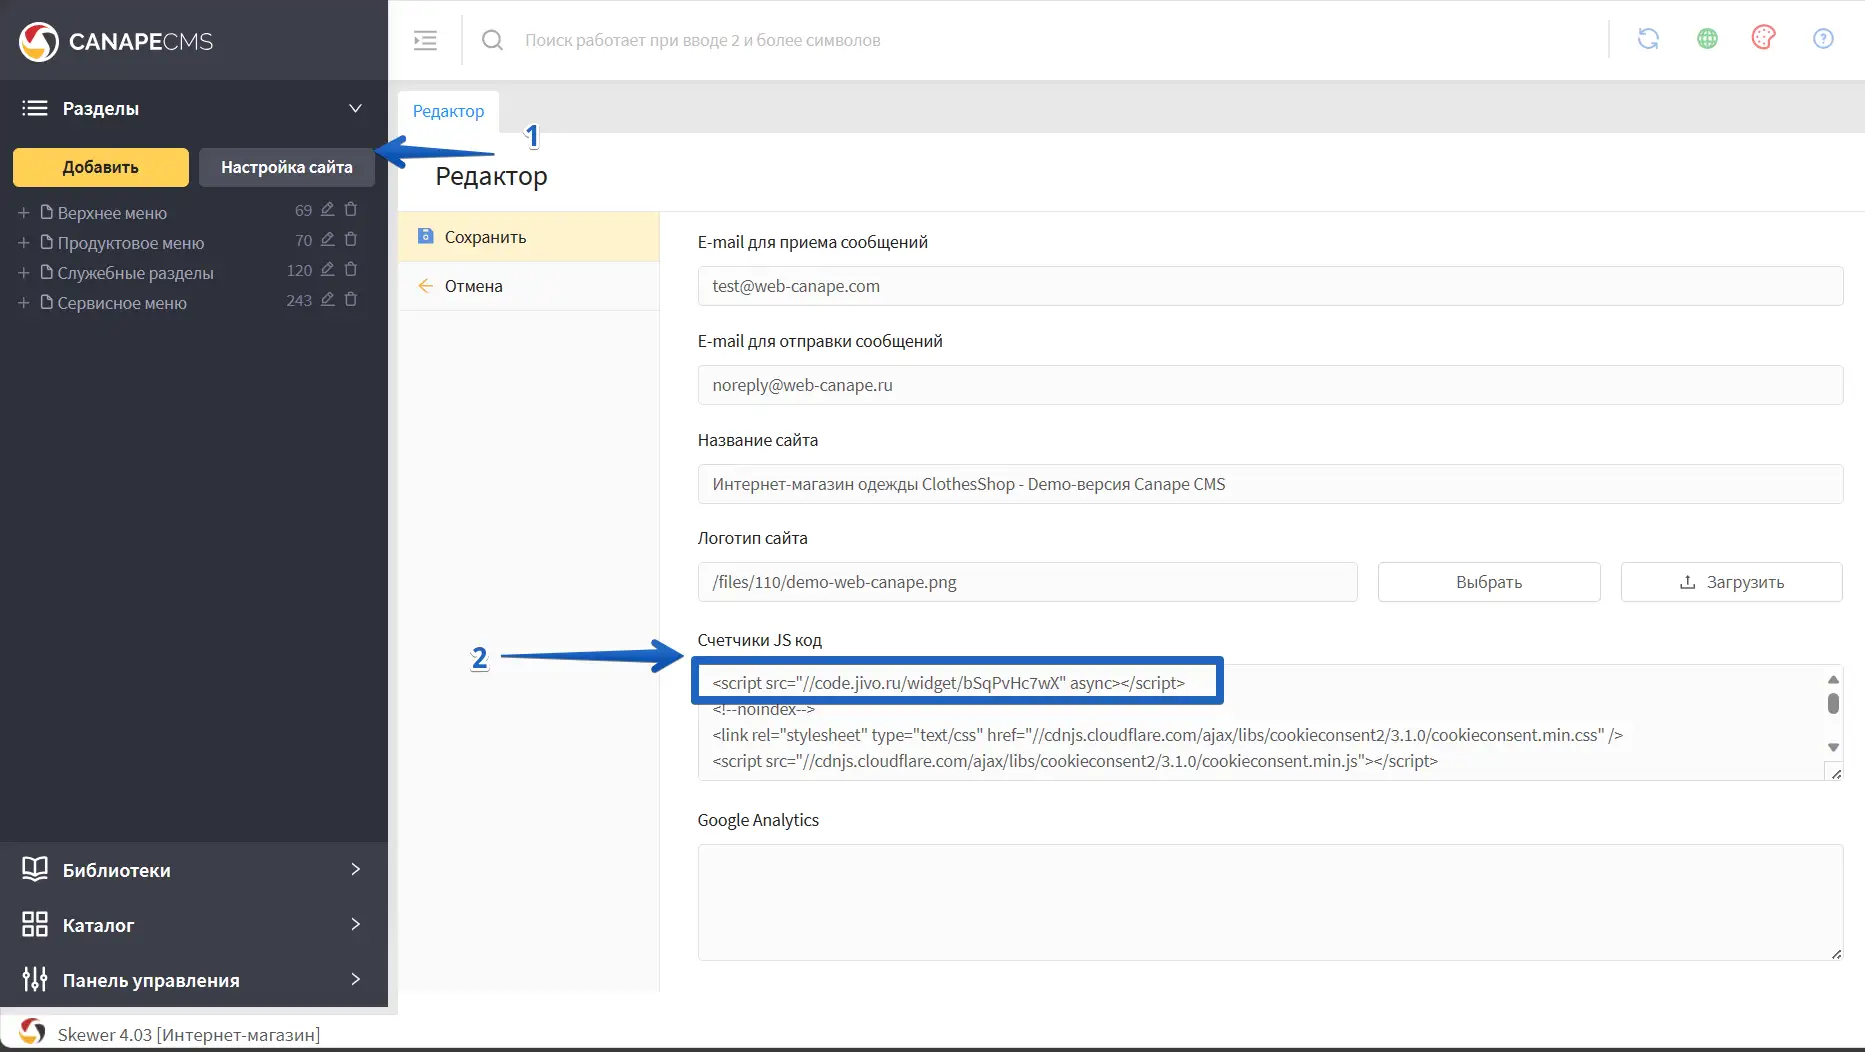Screen dimensions: 1865x1052
Task: Expand the Сервисное меню tree node
Action: pos(23,303)
